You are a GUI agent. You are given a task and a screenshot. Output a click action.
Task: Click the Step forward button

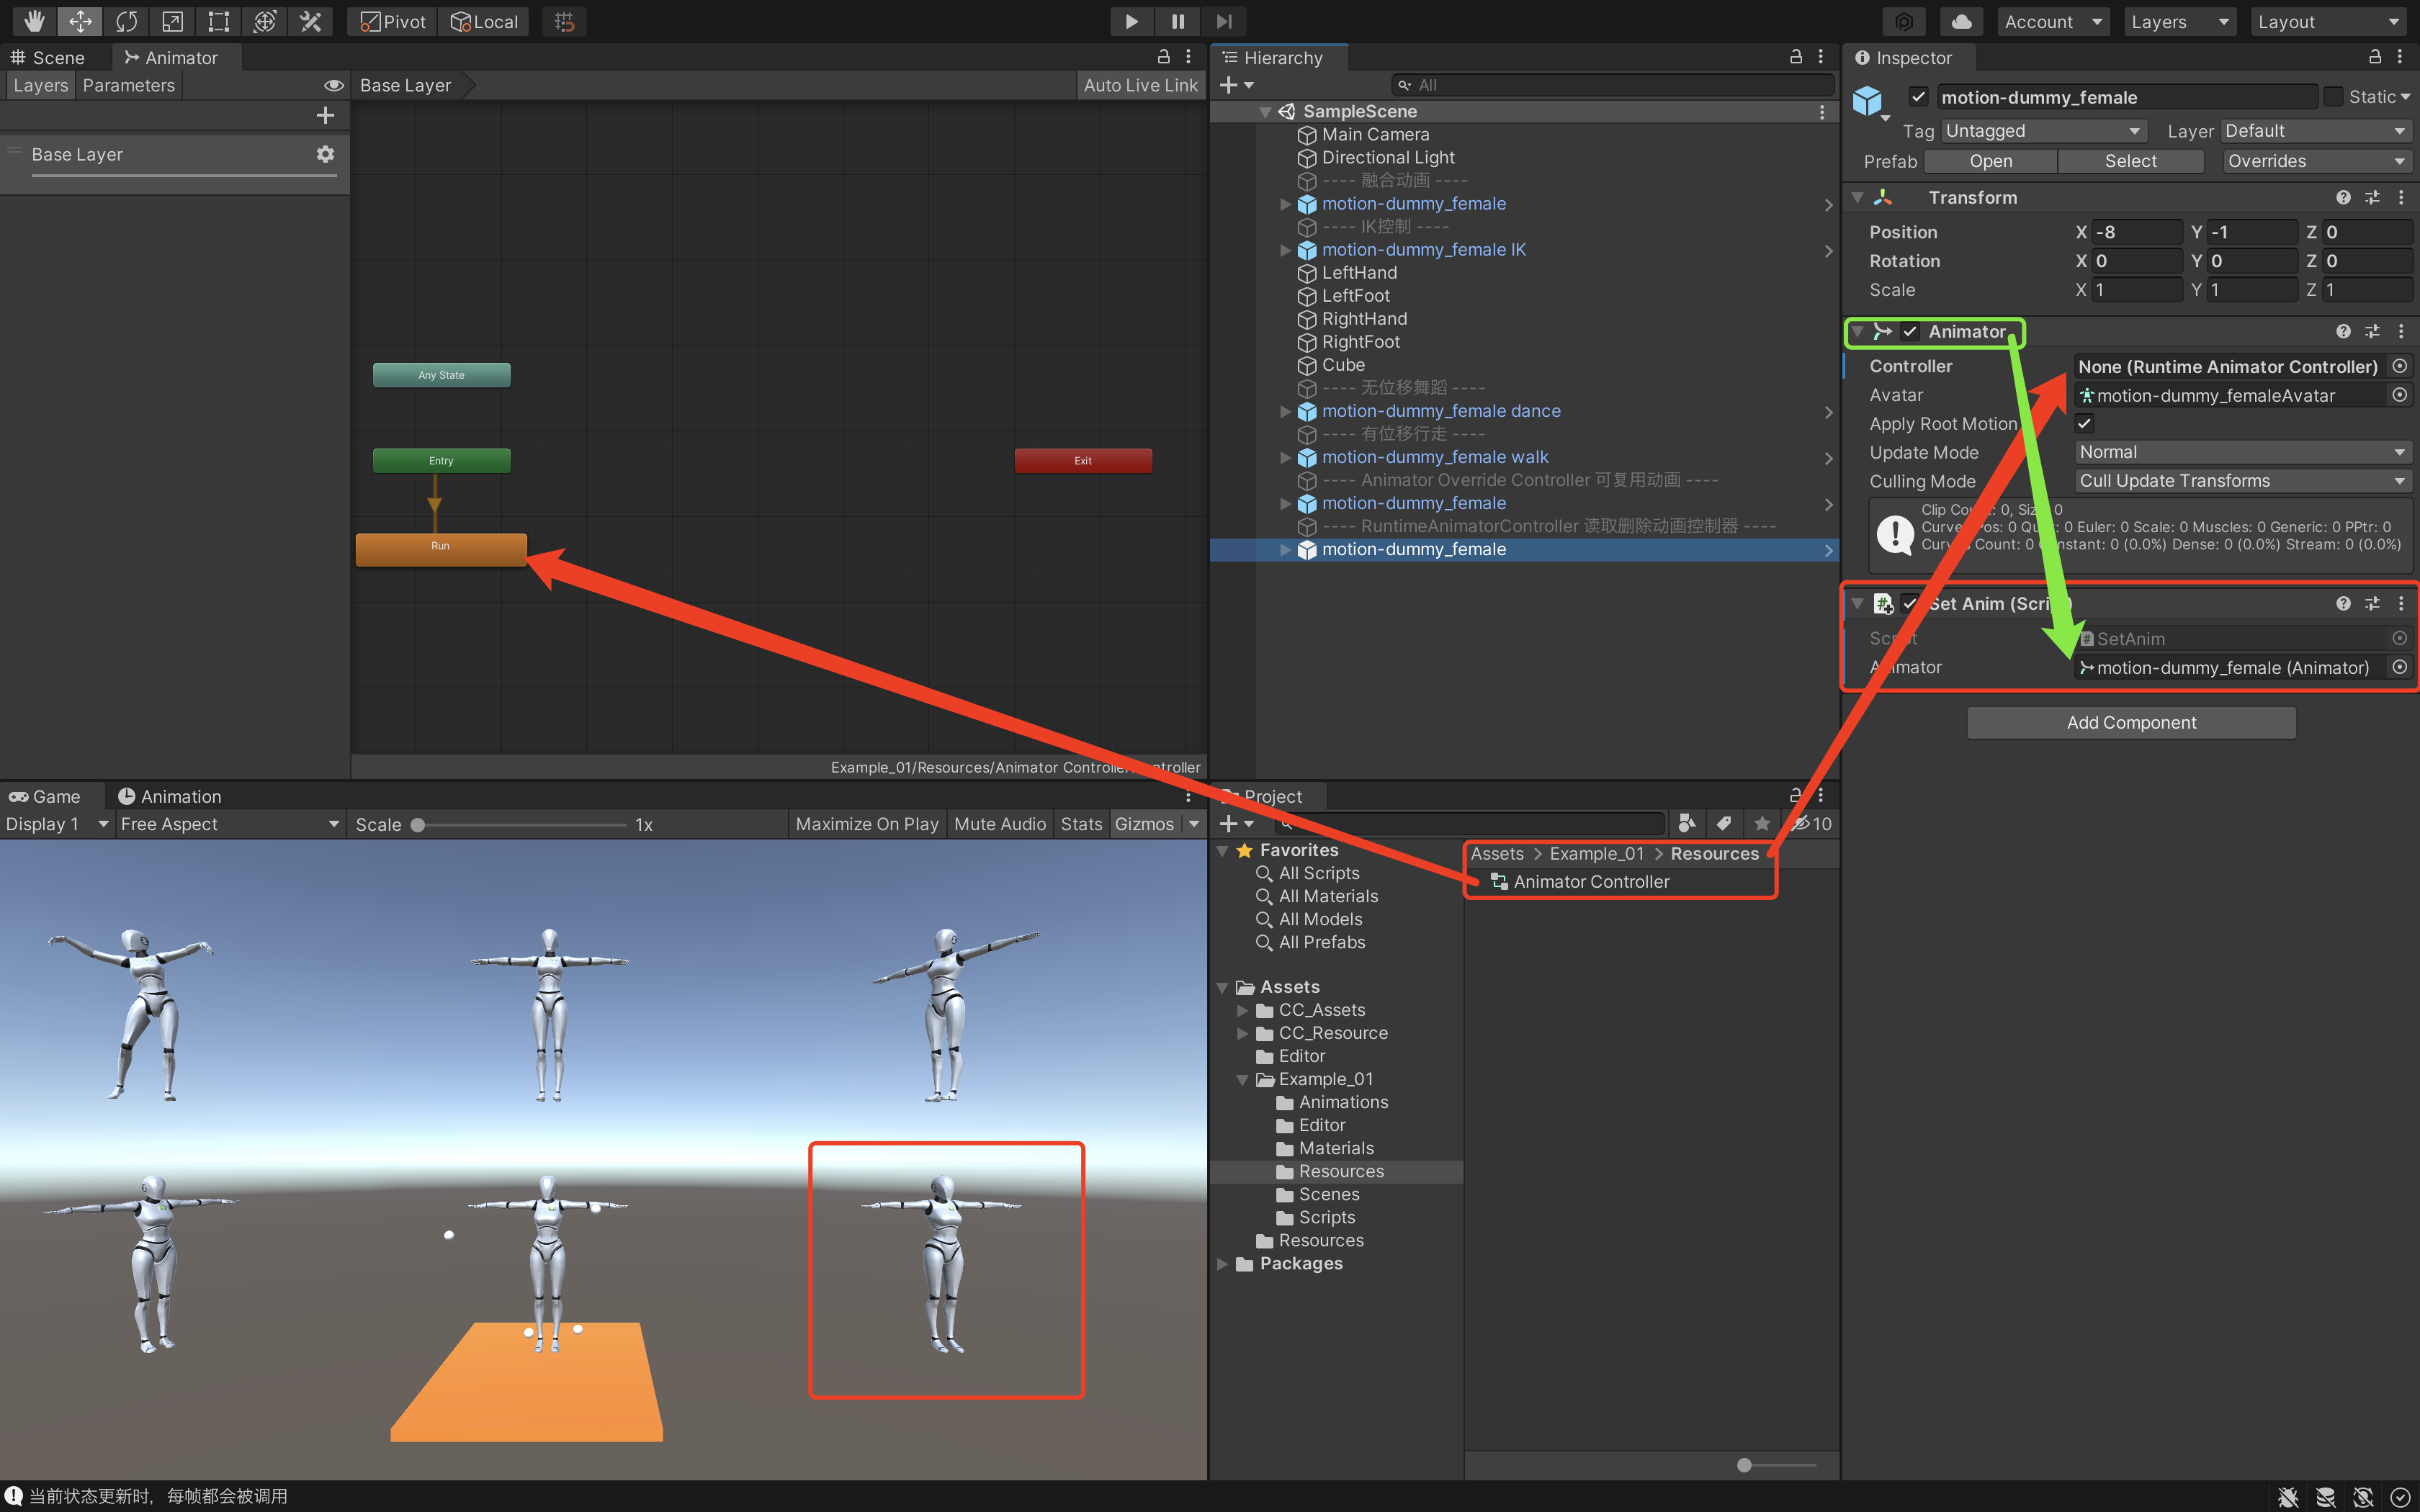pyautogui.click(x=1224, y=21)
